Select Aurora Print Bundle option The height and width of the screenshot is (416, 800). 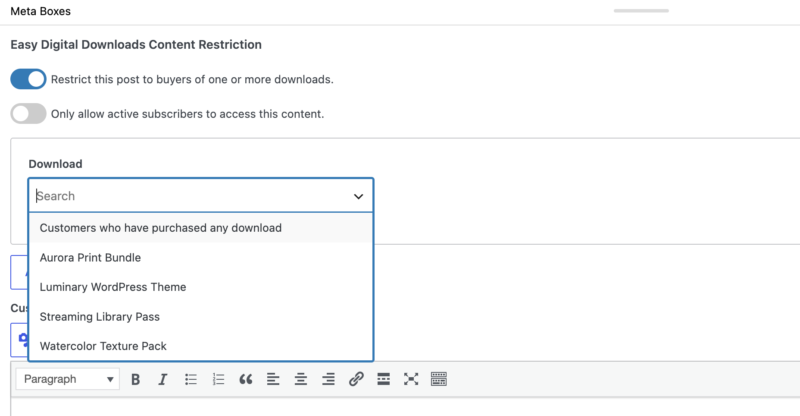[x=201, y=257]
